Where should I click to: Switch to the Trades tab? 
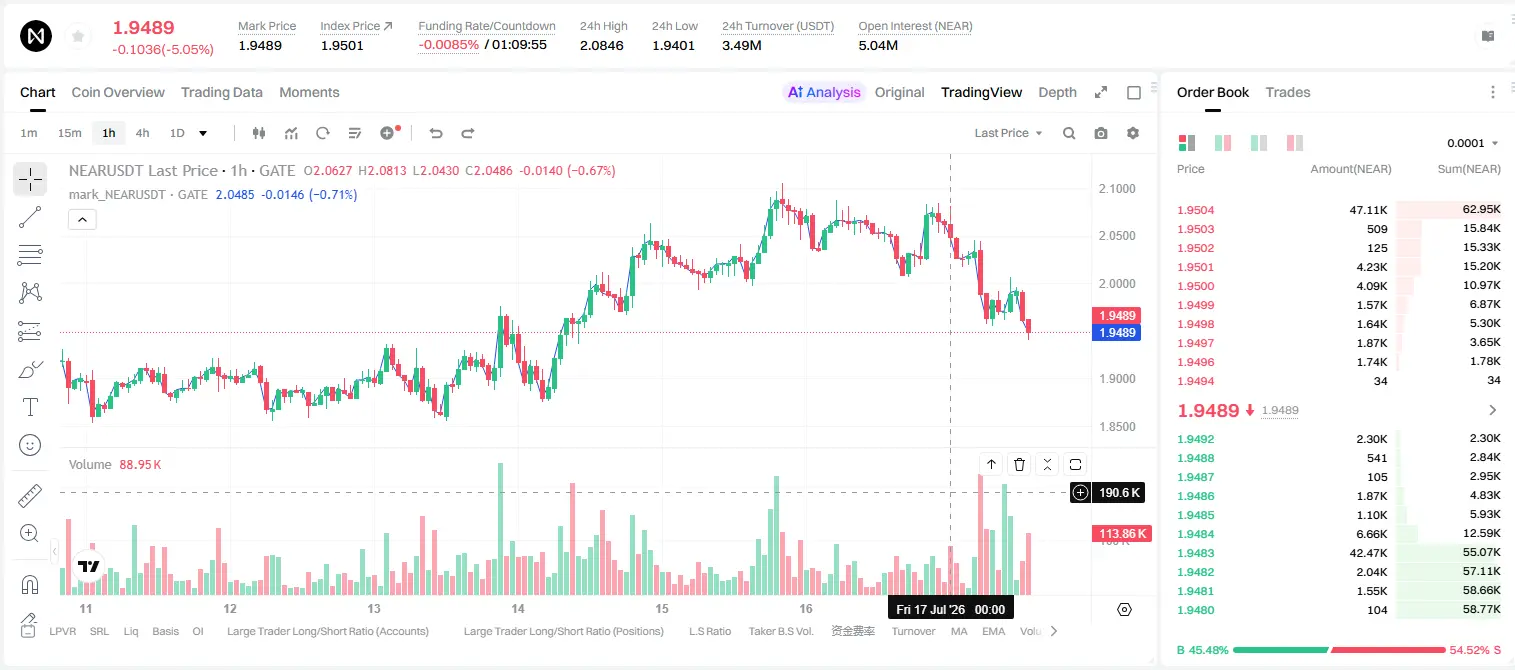pyautogui.click(x=1288, y=92)
